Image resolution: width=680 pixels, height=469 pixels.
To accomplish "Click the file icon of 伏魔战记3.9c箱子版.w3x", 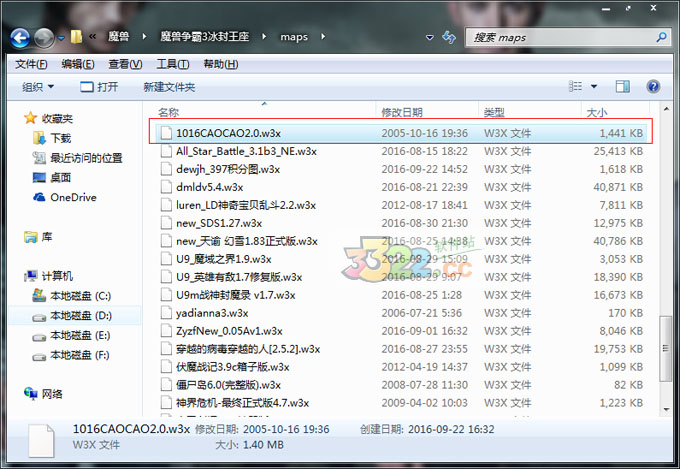I will [x=167, y=367].
